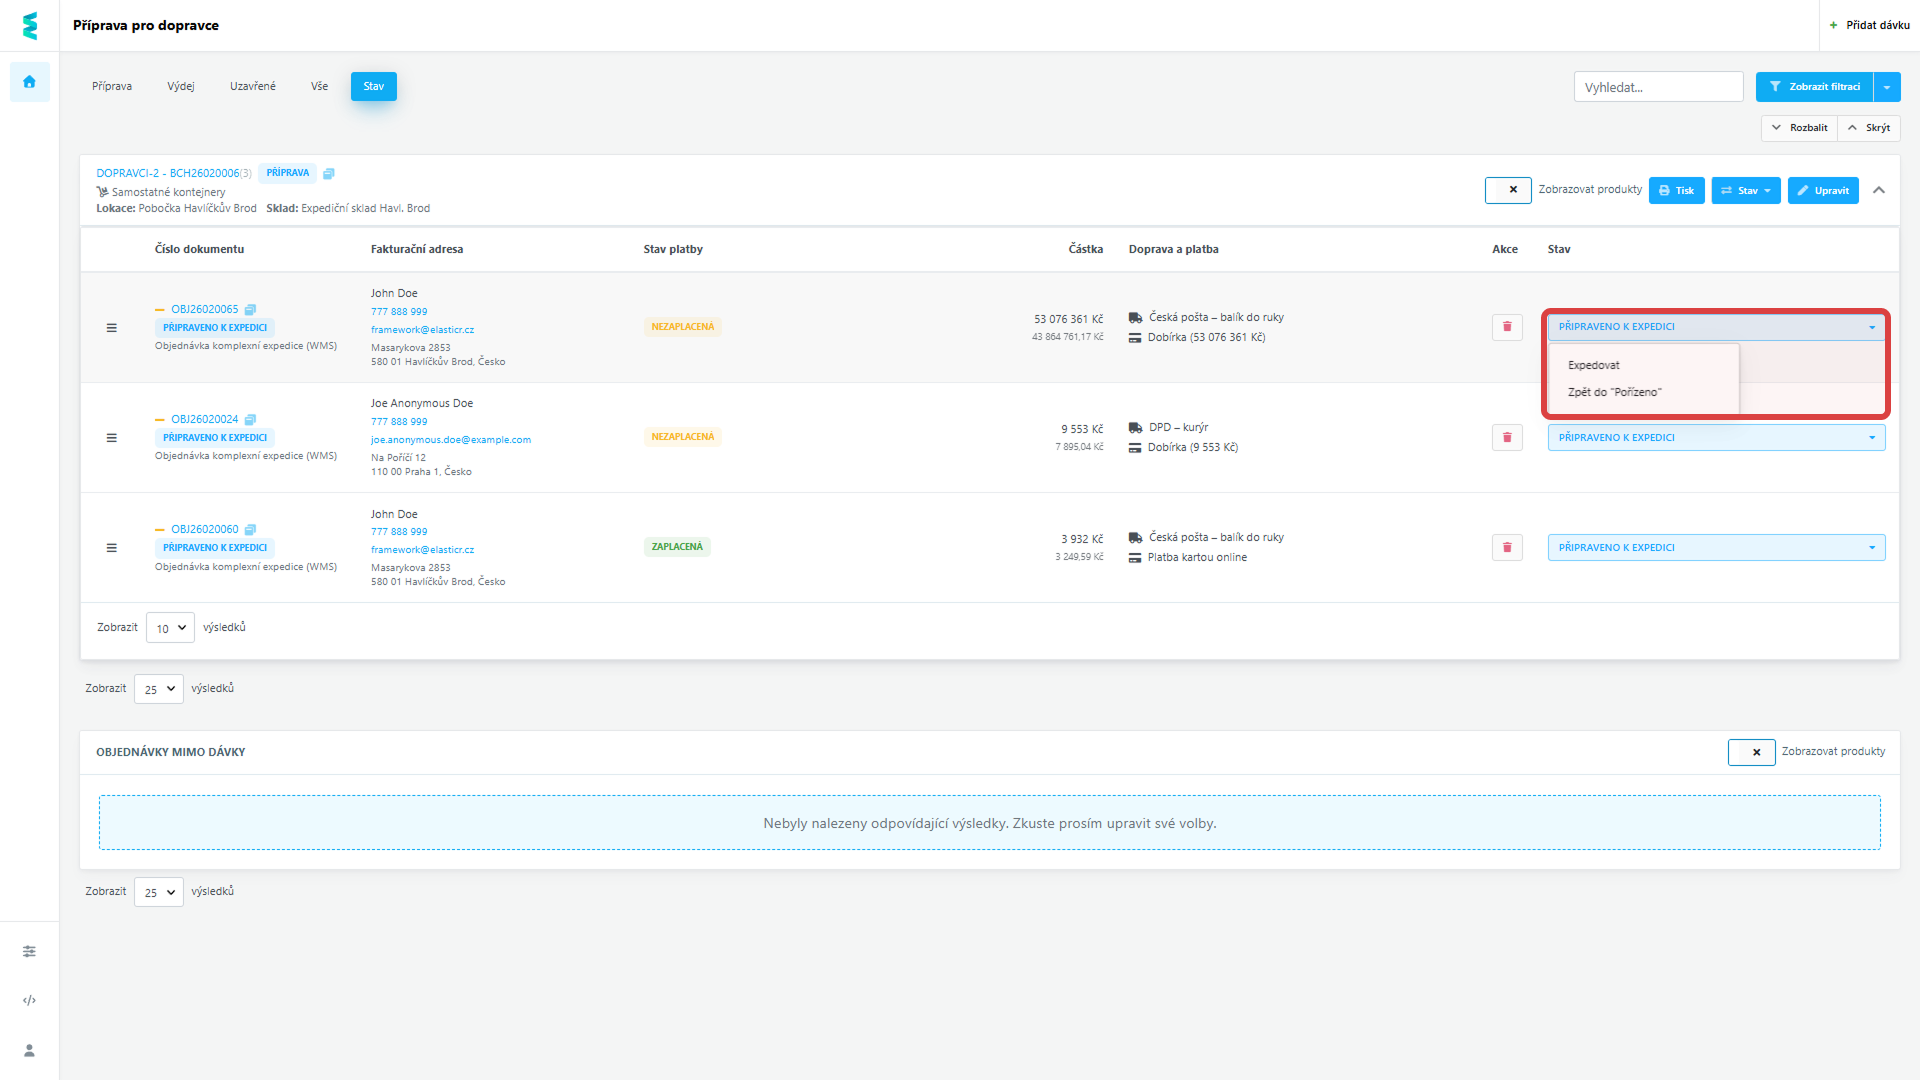Open the code icon in sidebar
This screenshot has width=1920, height=1080.
pyautogui.click(x=29, y=1000)
